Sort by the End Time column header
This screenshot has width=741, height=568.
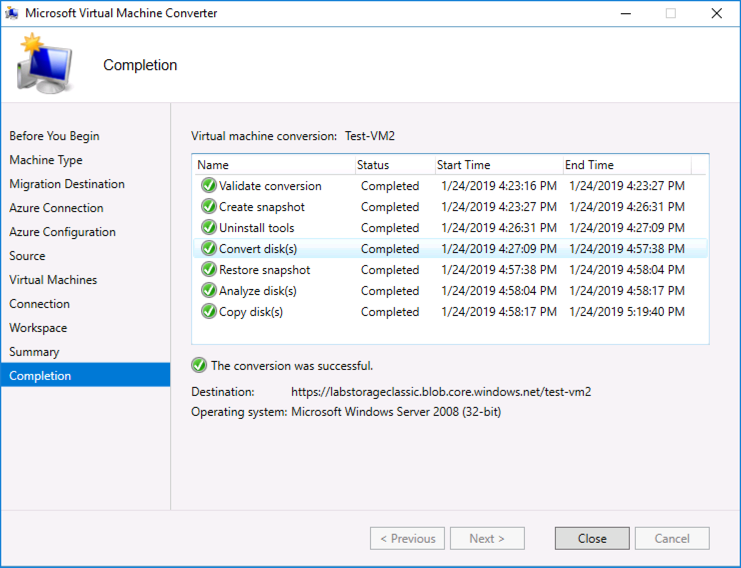click(627, 165)
